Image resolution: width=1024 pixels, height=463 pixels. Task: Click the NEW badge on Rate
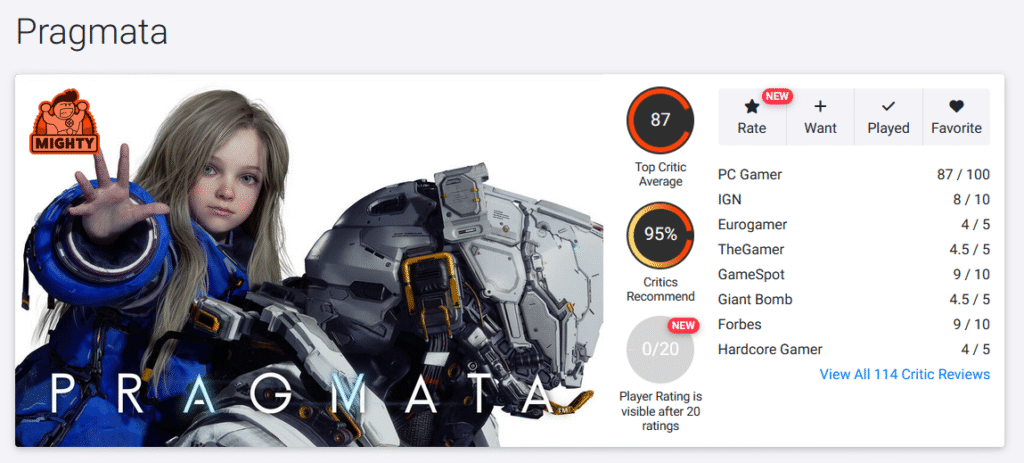[x=777, y=96]
